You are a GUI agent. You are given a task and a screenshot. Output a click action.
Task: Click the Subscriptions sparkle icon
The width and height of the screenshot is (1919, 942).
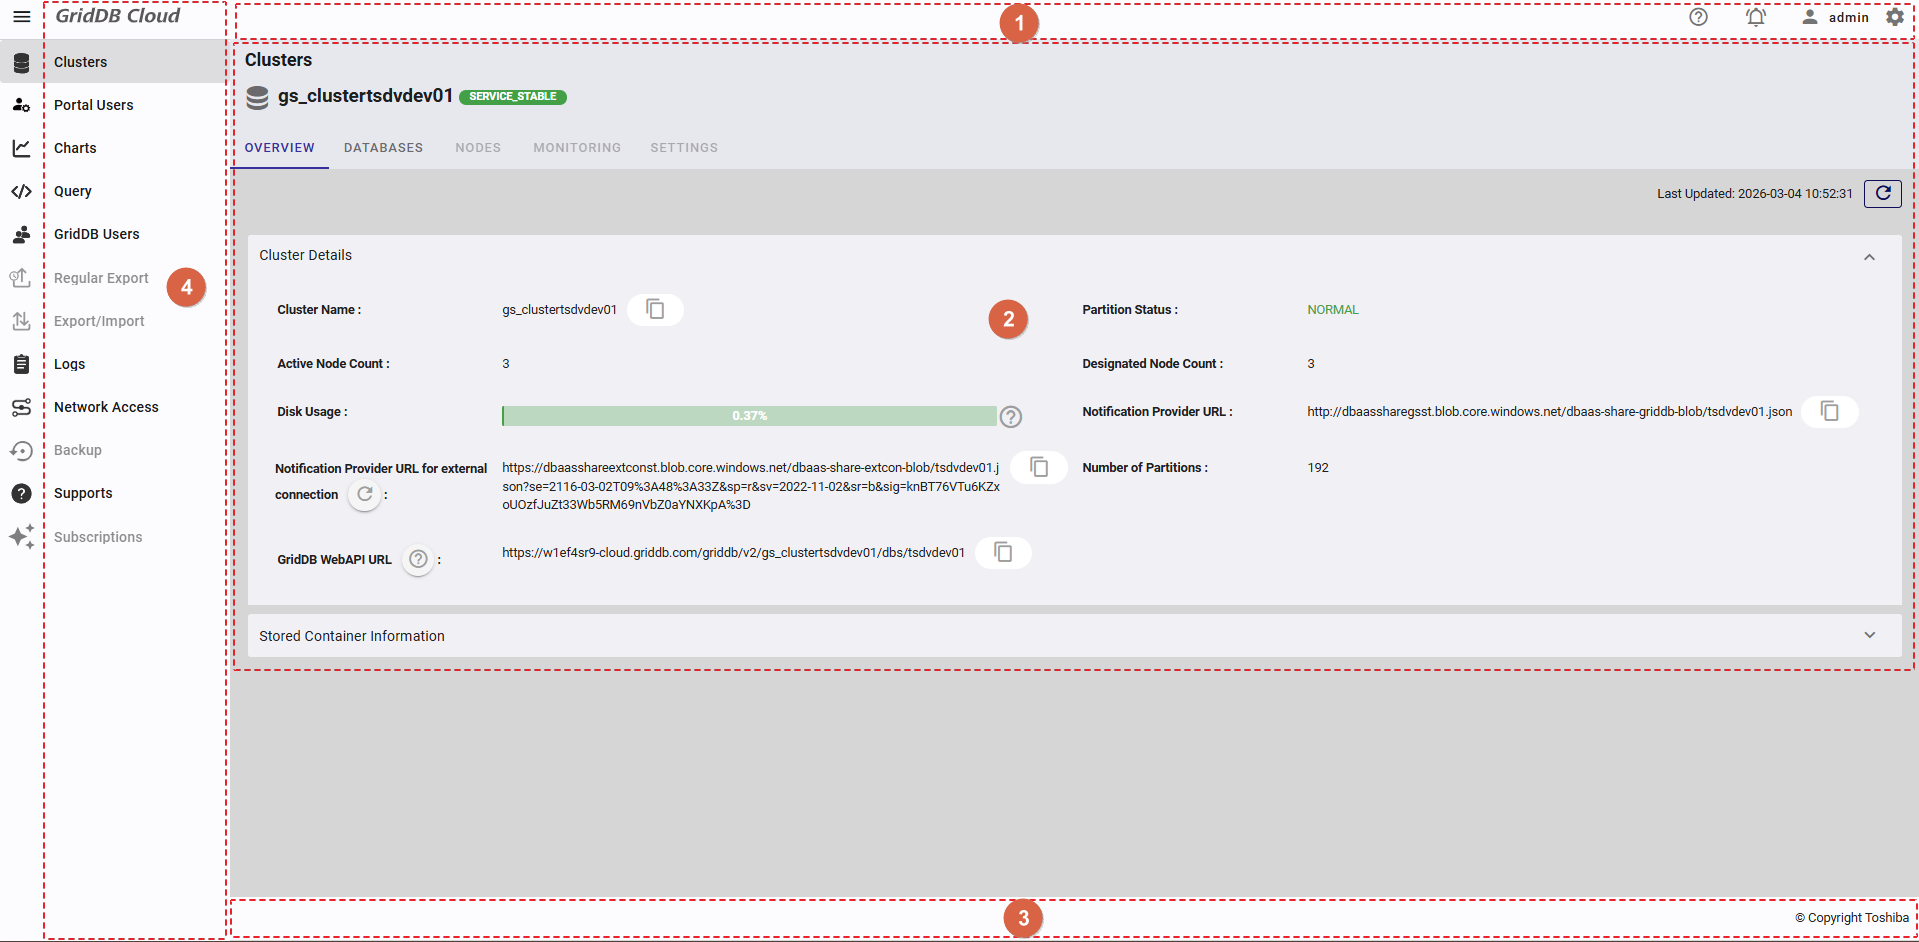pyautogui.click(x=21, y=537)
